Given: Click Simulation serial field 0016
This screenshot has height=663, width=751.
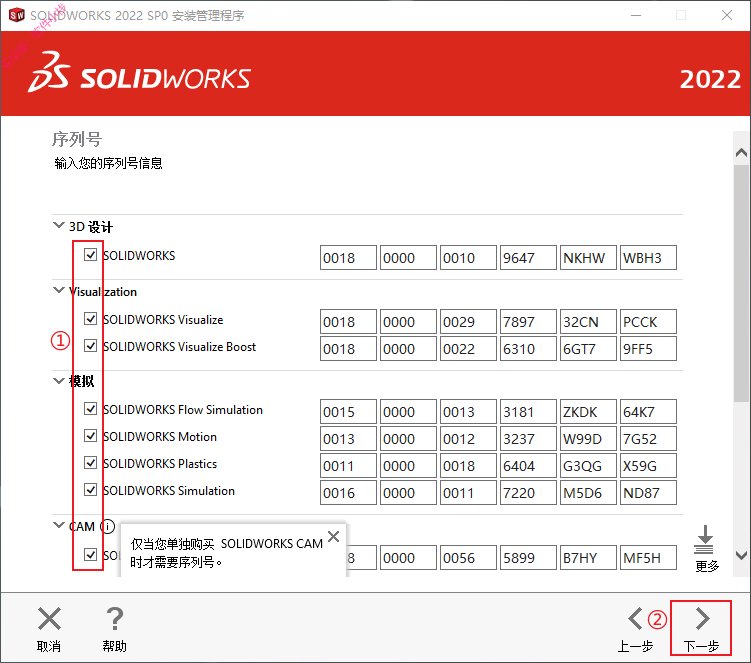Looking at the screenshot, I should tap(348, 492).
